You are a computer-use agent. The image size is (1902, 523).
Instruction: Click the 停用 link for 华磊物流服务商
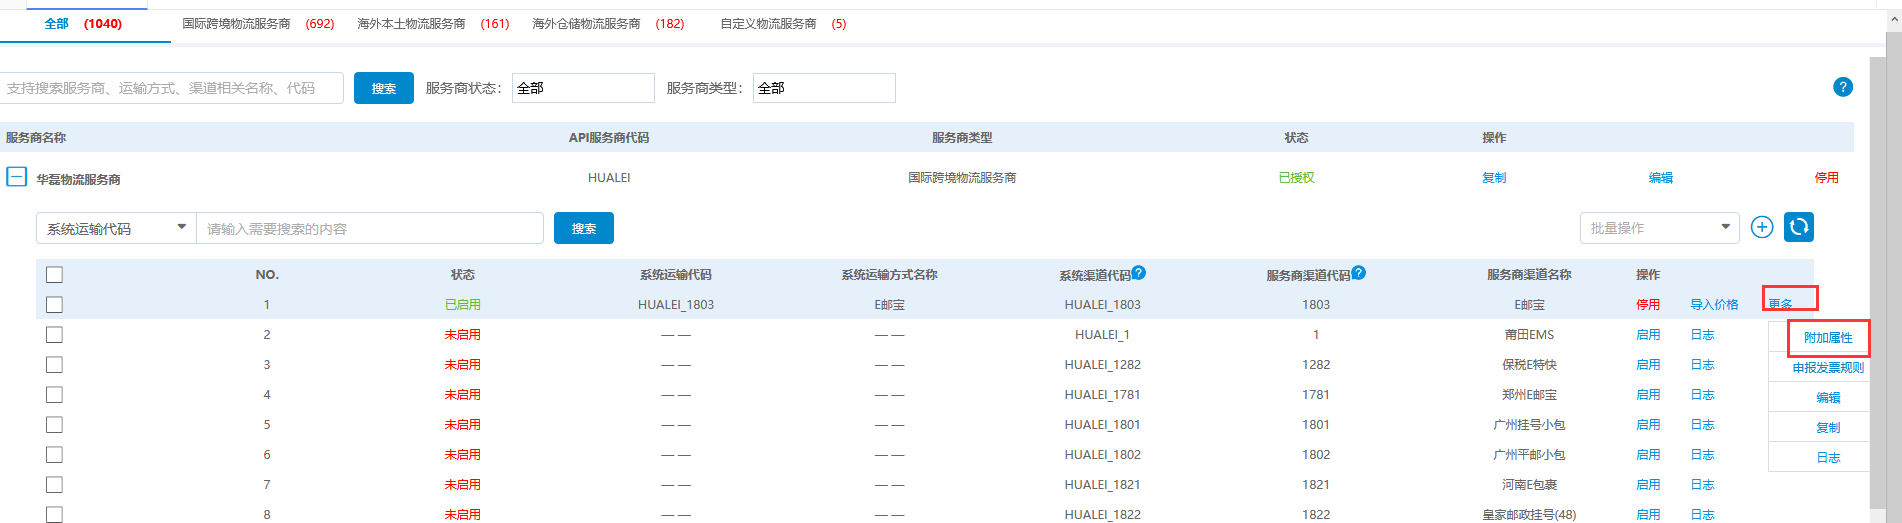pos(1826,178)
